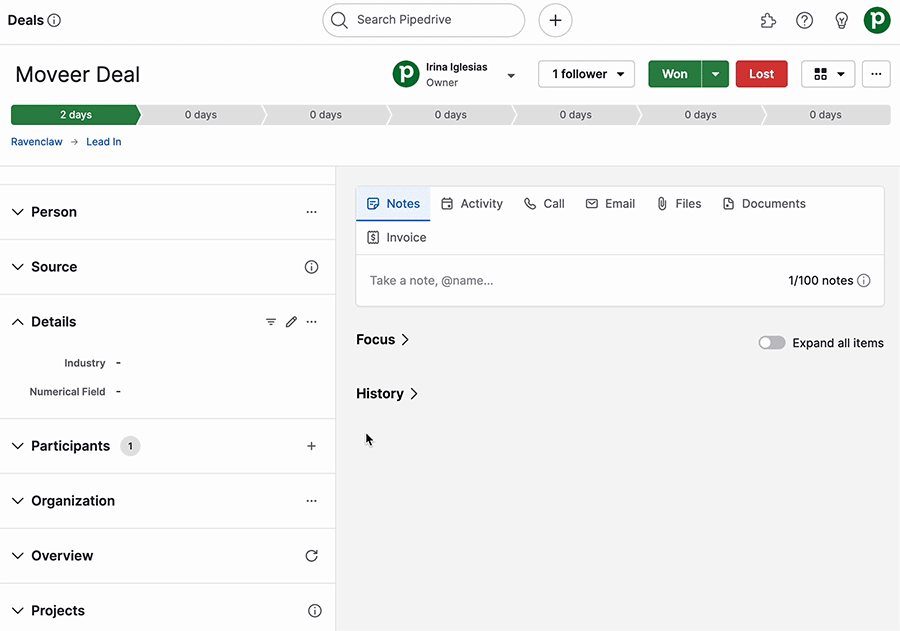Click the Participants count badge

tap(130, 446)
